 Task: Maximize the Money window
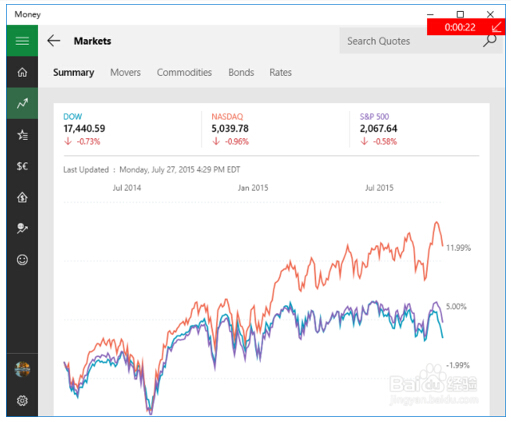pos(460,14)
